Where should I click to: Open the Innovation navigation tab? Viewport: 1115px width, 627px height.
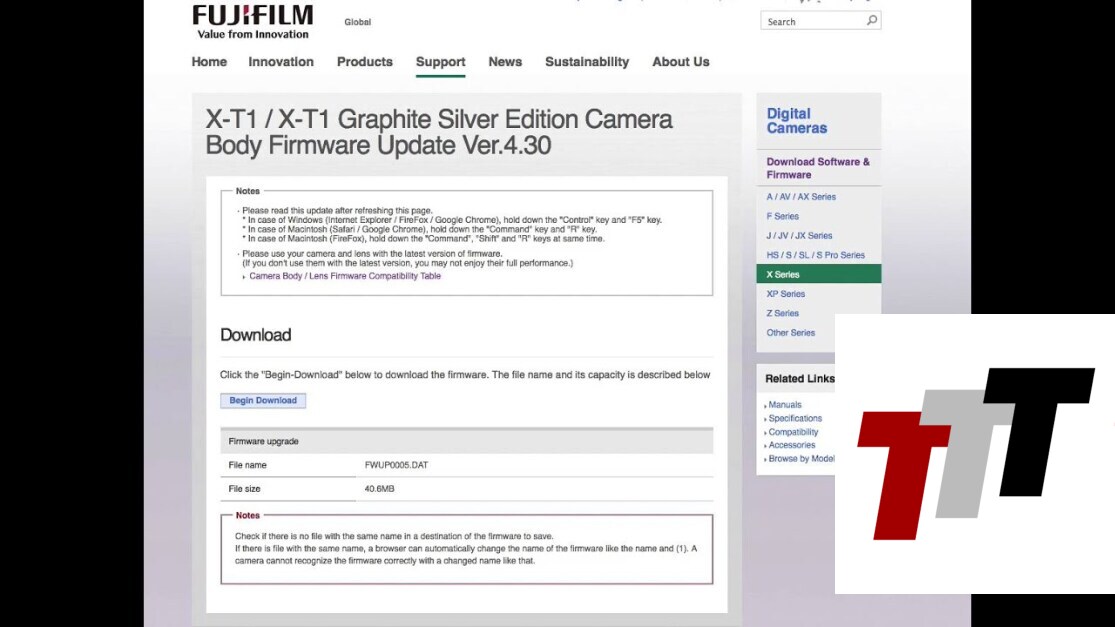tap(281, 62)
